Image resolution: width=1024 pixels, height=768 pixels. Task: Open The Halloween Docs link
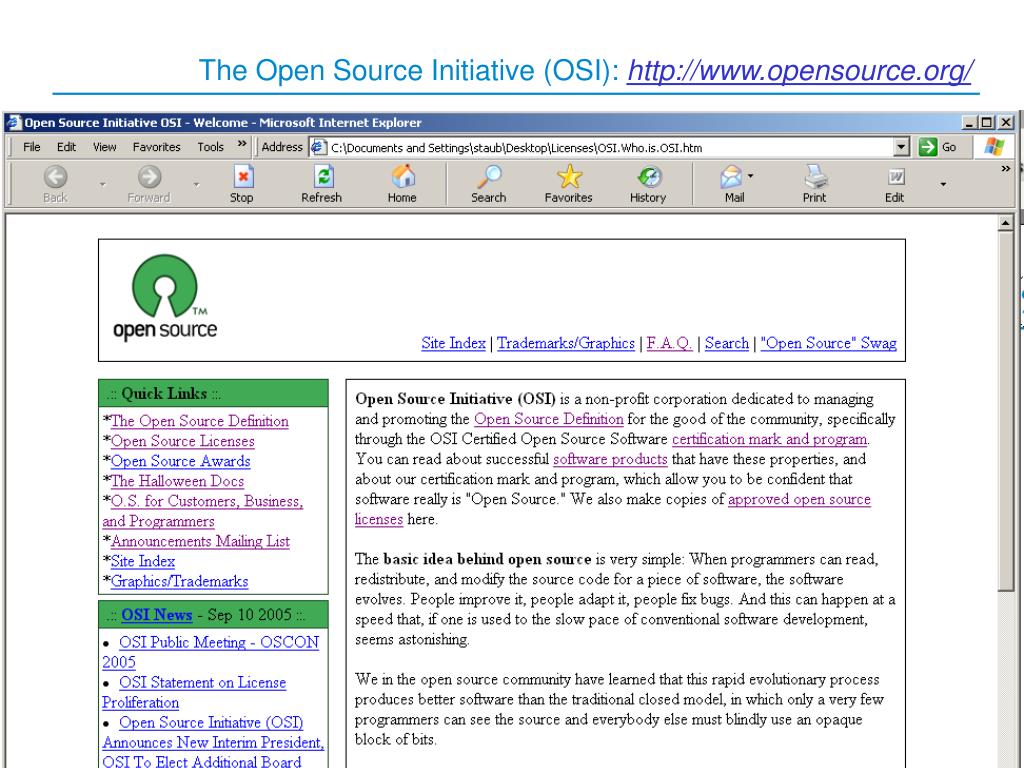click(178, 481)
